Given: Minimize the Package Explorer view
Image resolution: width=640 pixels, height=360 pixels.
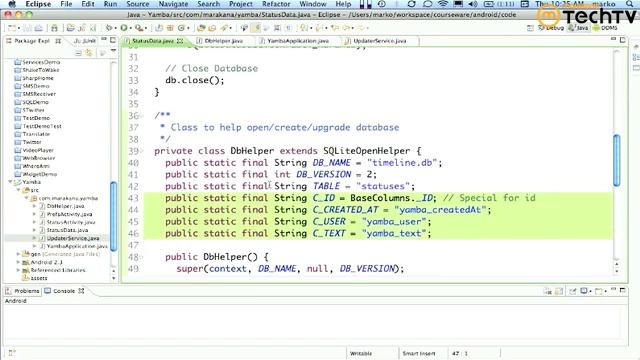Looking at the screenshot, I should [x=104, y=40].
